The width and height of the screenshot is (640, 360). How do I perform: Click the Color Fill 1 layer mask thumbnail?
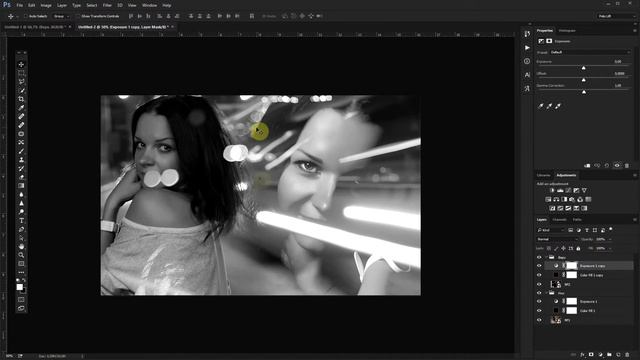[x=571, y=311]
